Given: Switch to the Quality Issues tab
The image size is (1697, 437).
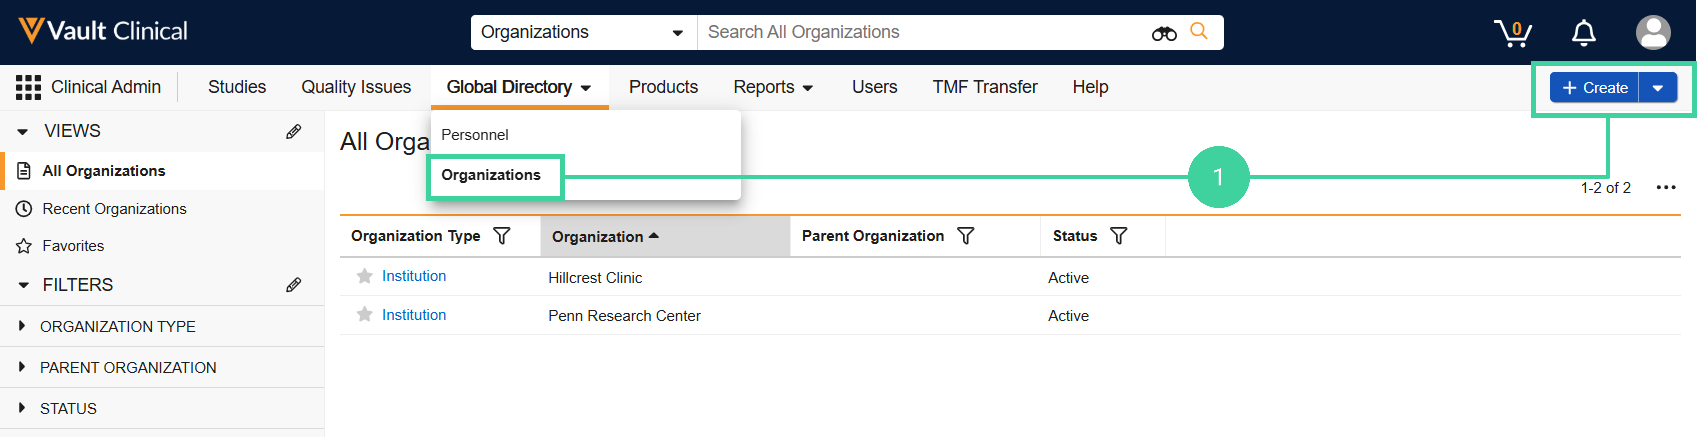Looking at the screenshot, I should (356, 87).
